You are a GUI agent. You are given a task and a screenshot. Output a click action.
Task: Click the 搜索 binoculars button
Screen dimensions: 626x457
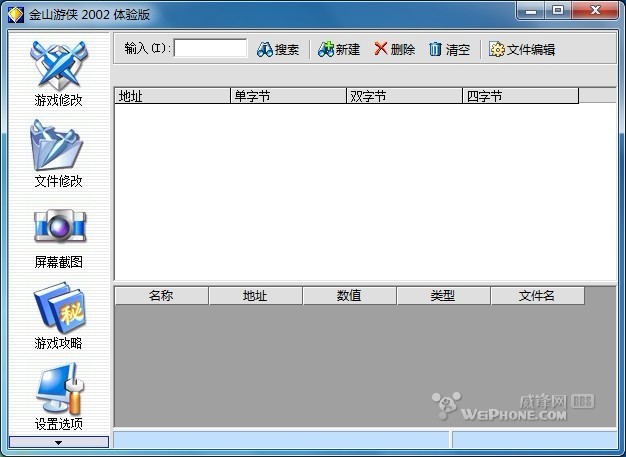click(278, 49)
